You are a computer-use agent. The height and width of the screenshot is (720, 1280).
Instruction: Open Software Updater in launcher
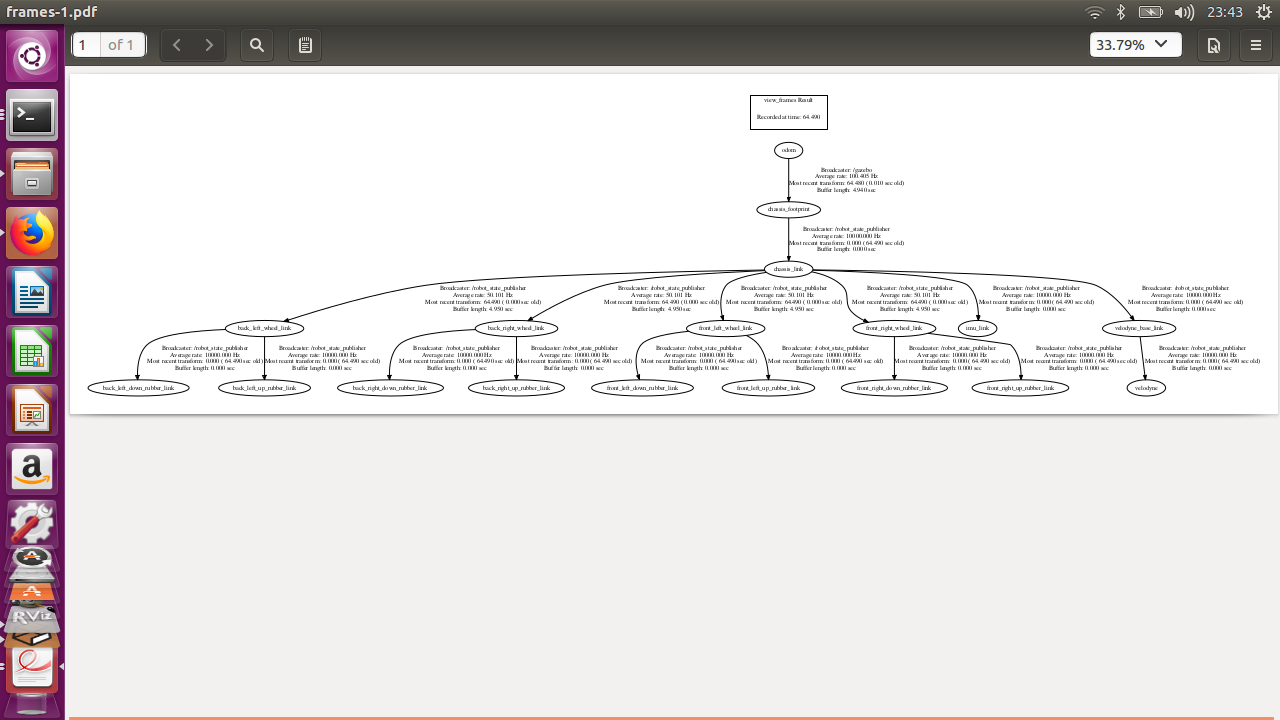pos(33,558)
